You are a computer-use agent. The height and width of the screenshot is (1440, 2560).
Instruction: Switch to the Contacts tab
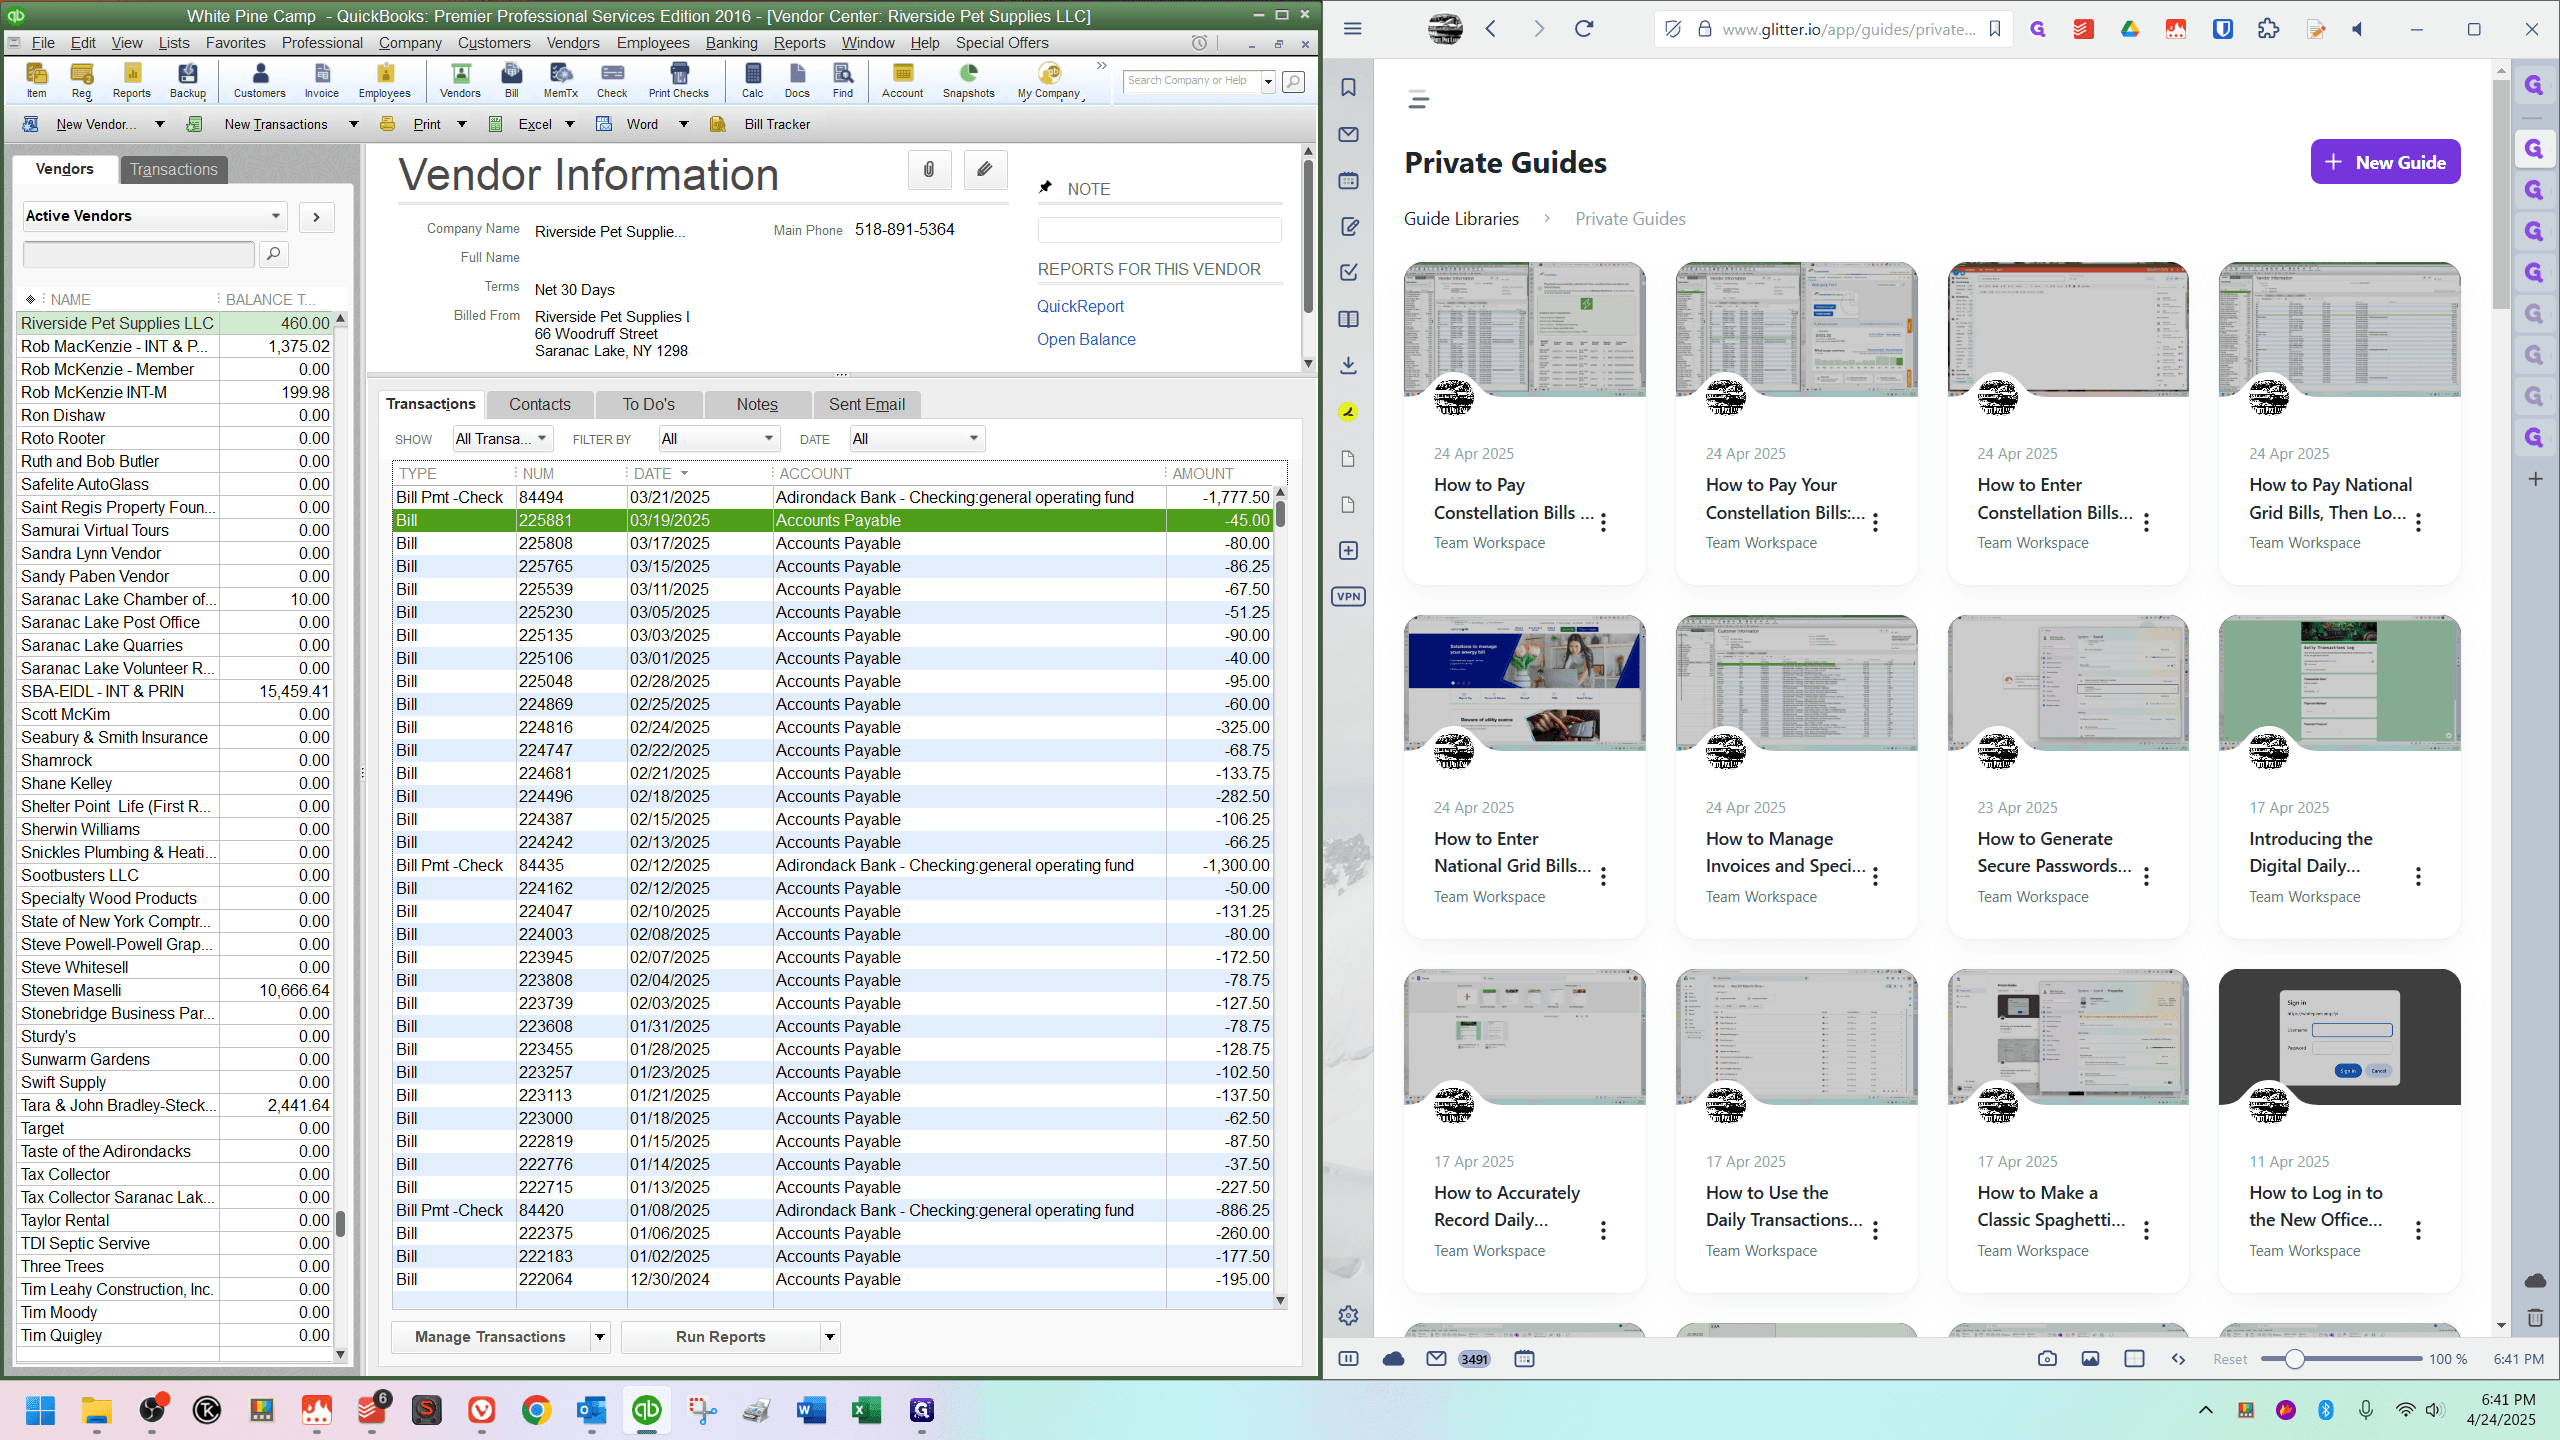tap(540, 404)
